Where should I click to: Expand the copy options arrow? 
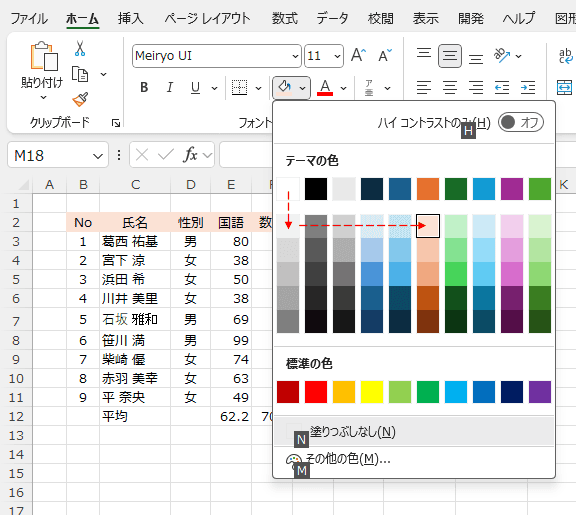point(104,74)
